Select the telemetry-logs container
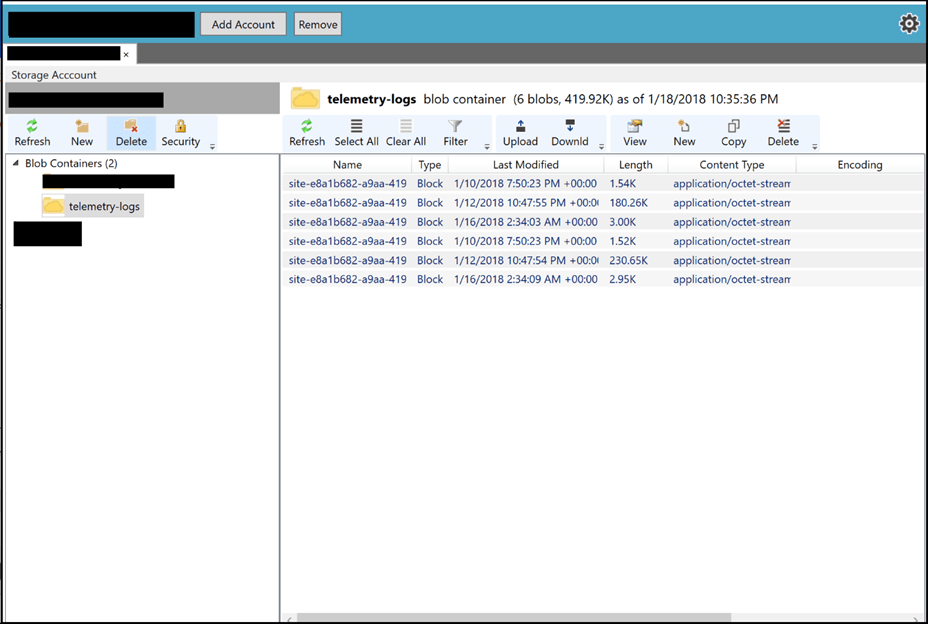 [x=104, y=207]
